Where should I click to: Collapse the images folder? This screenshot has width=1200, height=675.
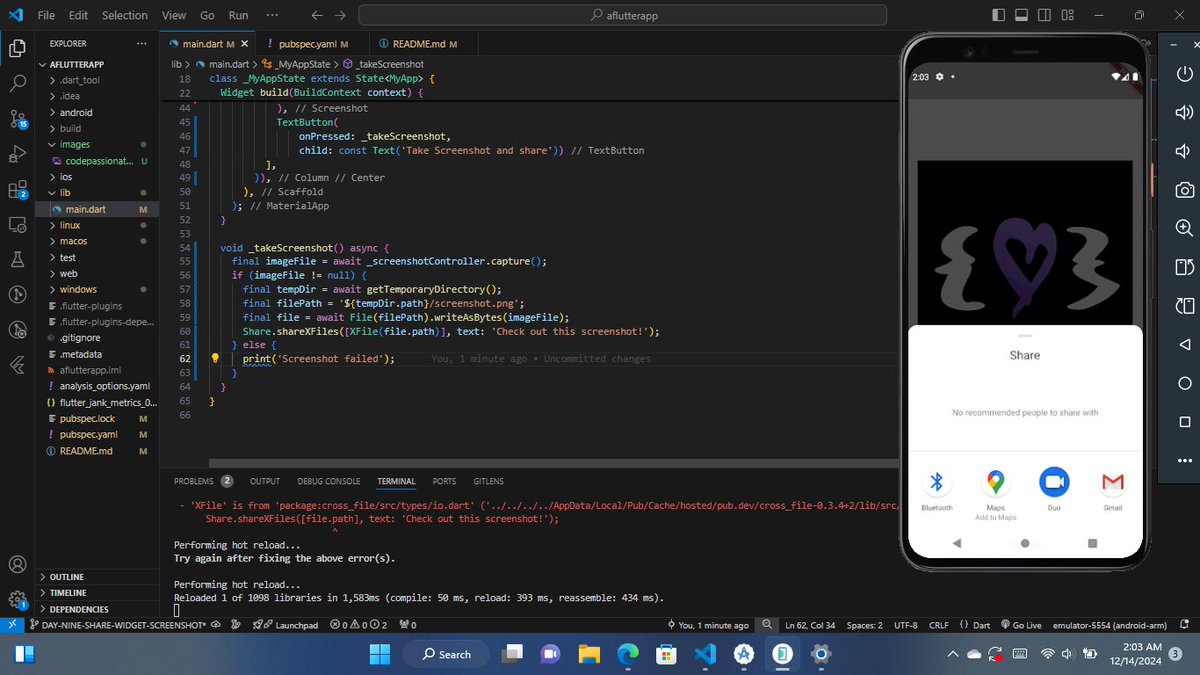coord(72,144)
